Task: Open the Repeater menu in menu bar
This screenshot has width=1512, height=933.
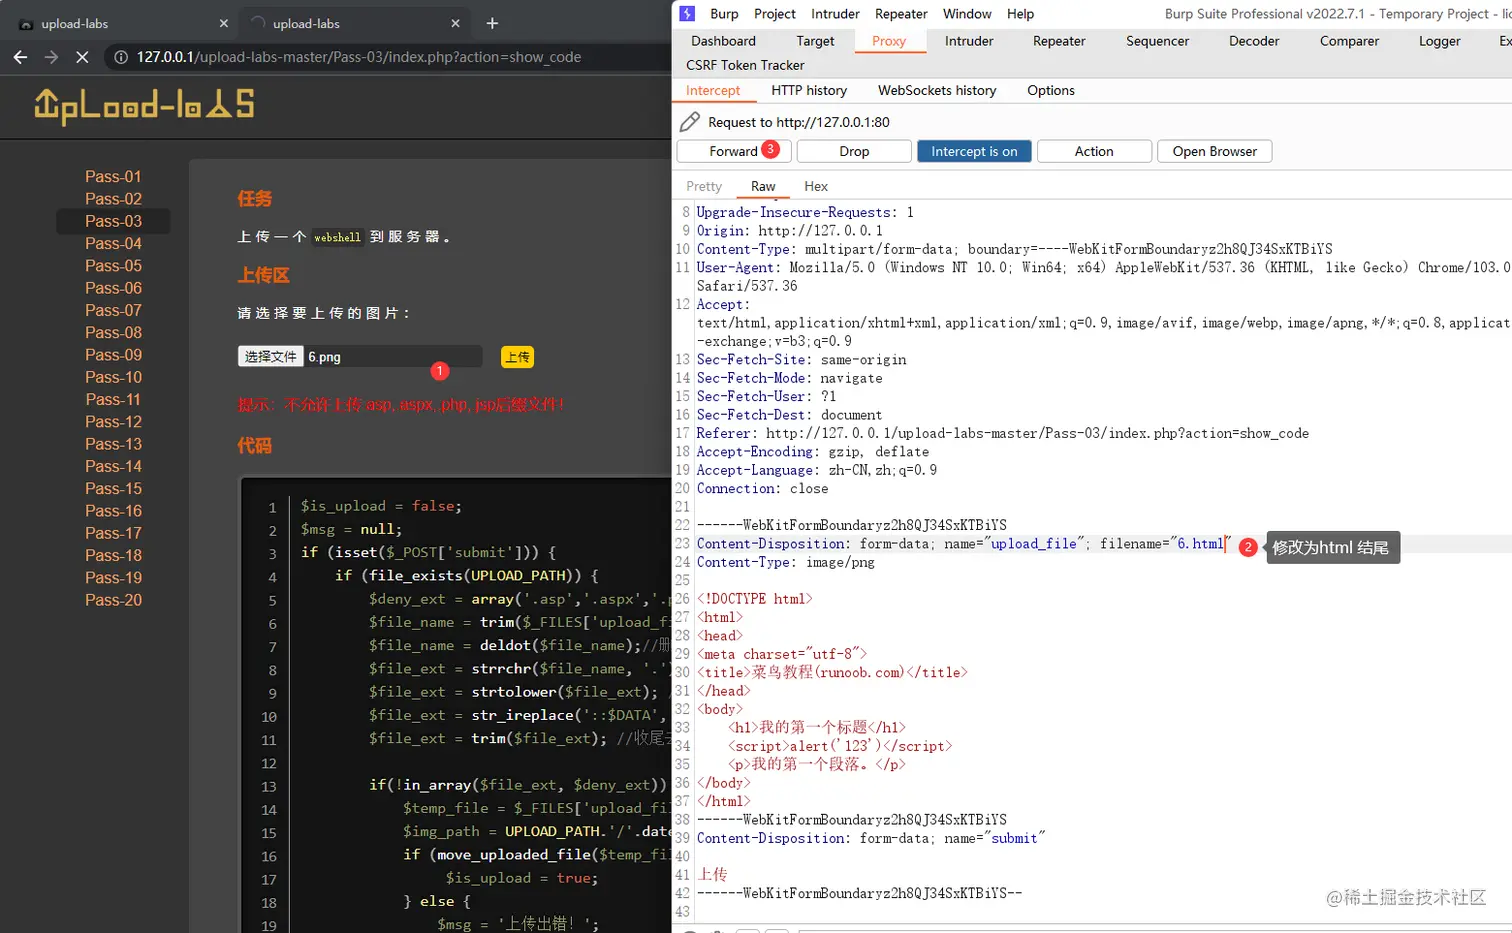Action: [901, 14]
